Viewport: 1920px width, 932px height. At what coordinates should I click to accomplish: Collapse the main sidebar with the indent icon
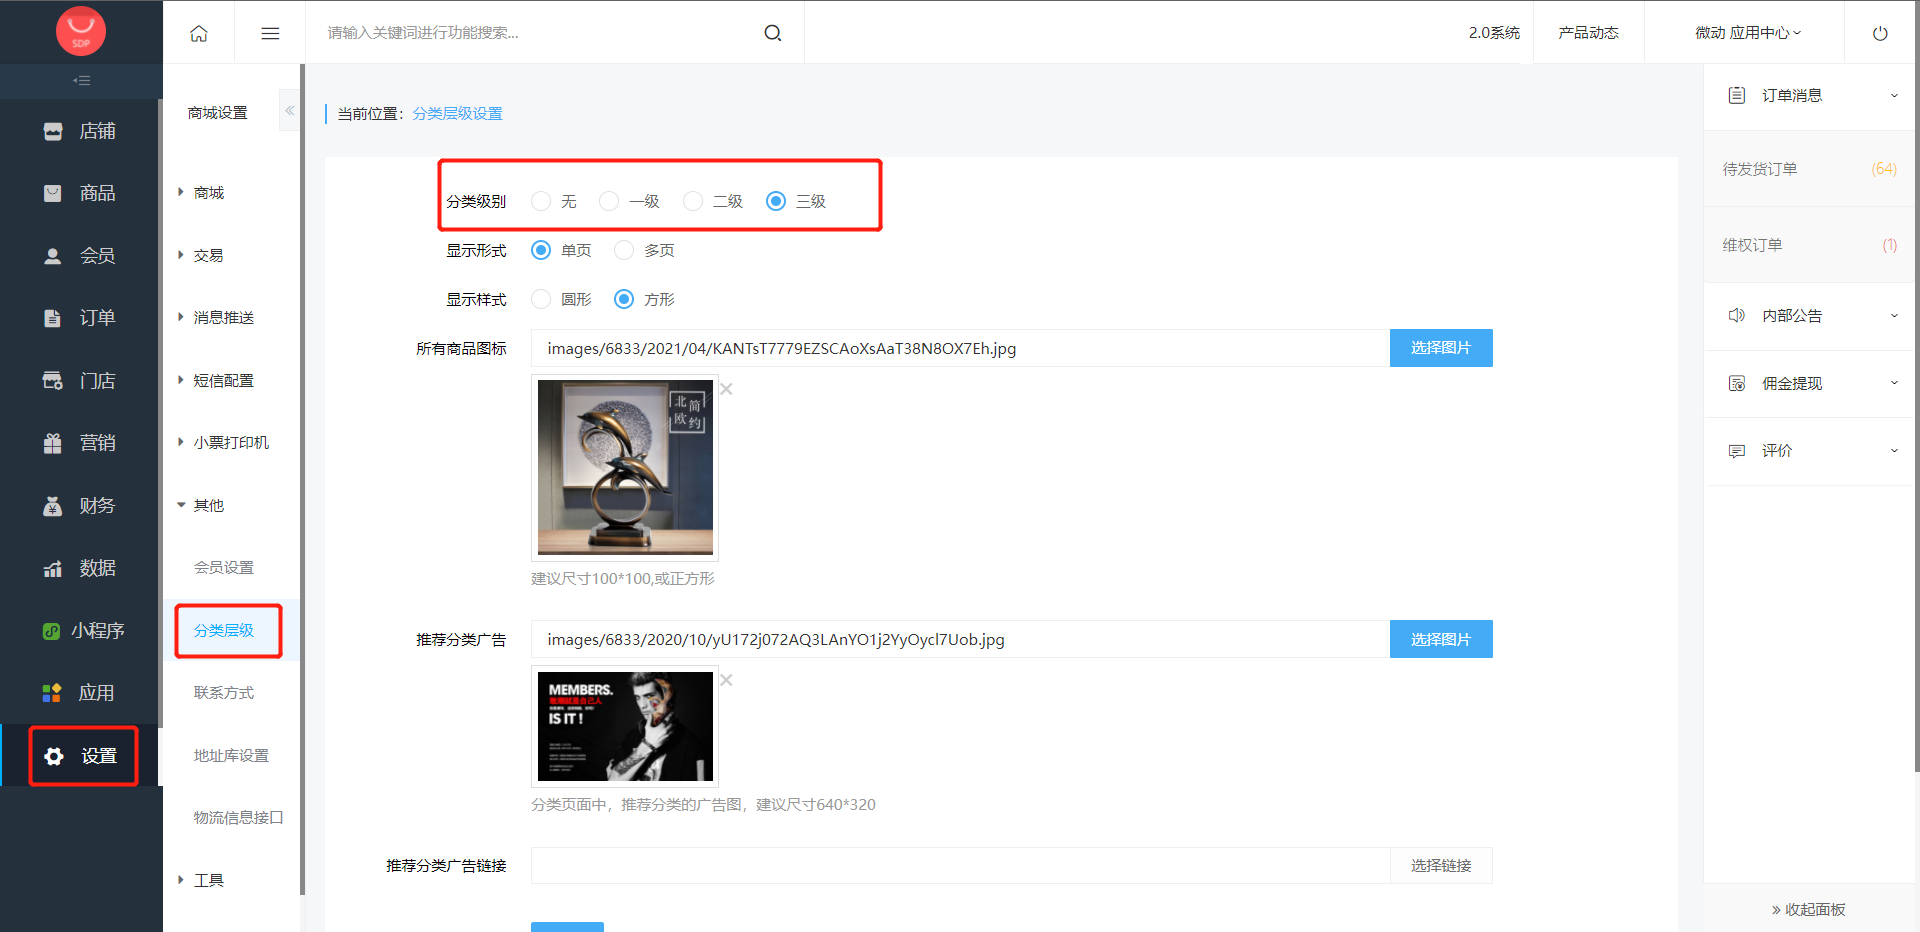coord(82,80)
